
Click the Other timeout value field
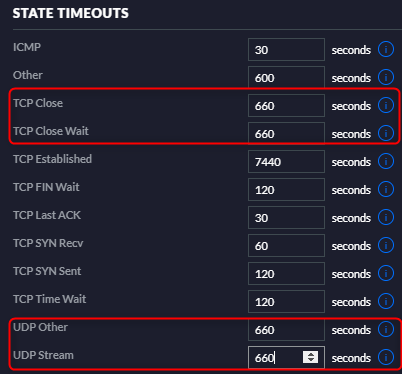(x=286, y=77)
